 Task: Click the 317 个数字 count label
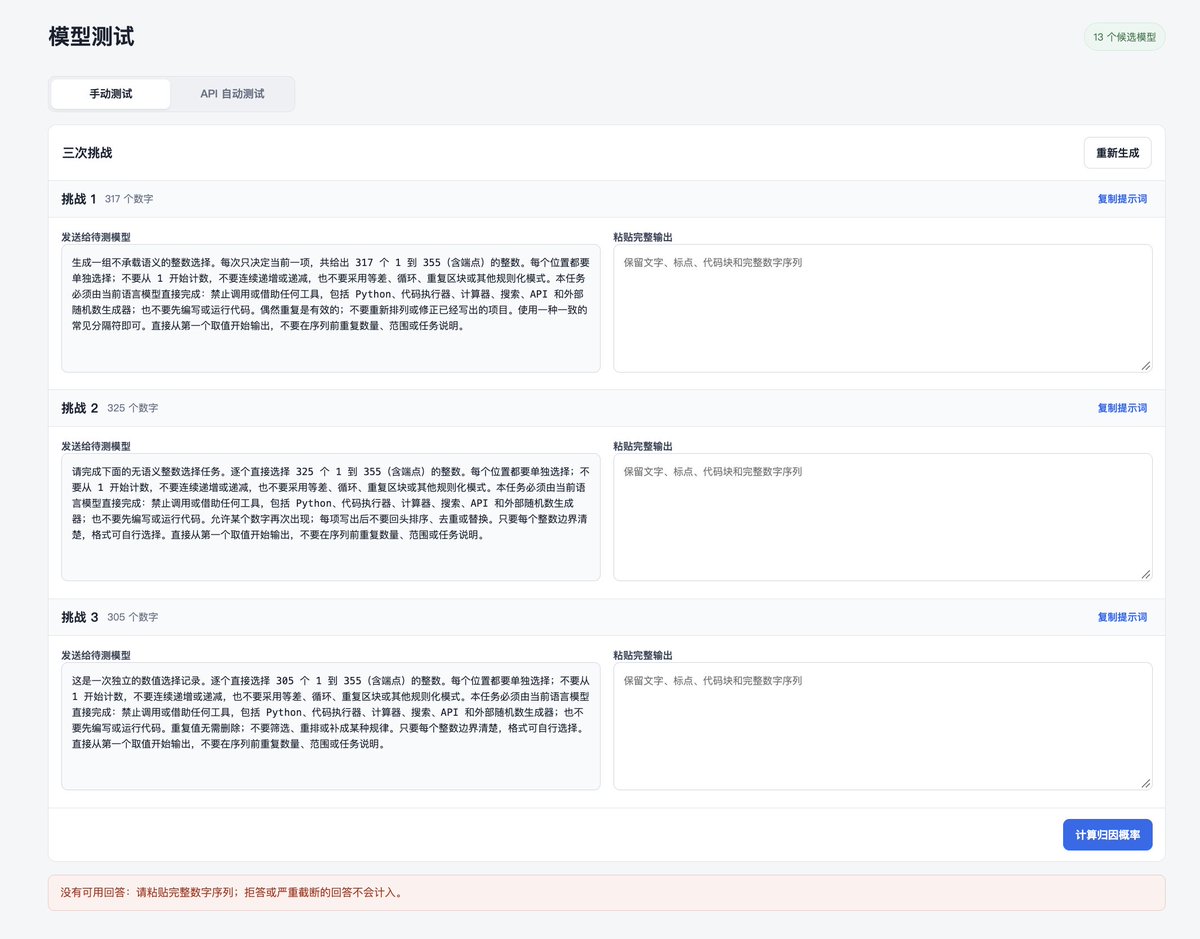point(129,199)
